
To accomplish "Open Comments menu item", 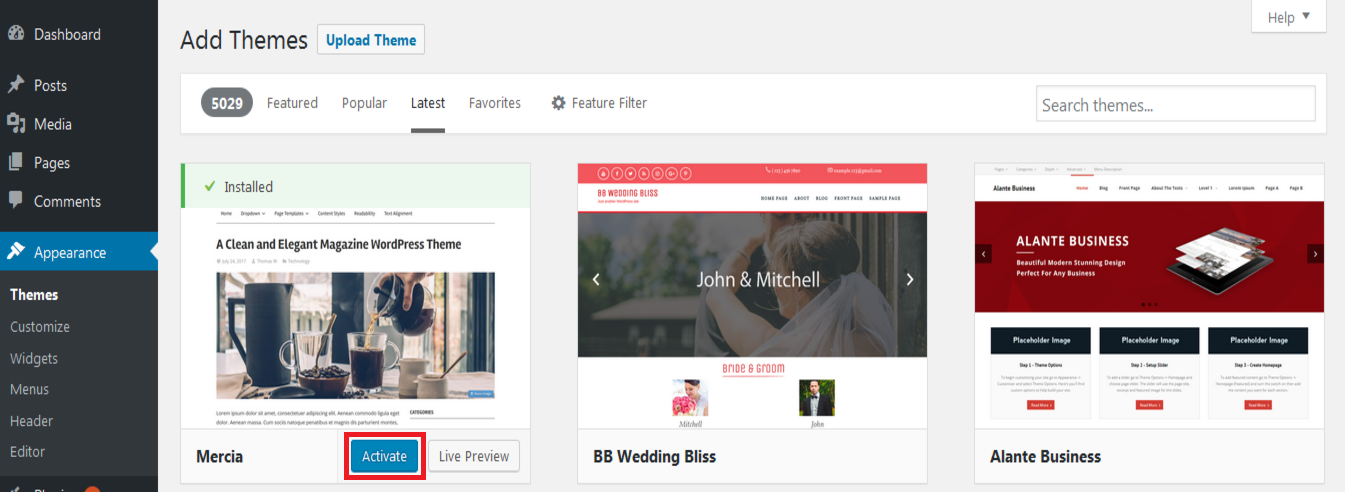I will click(79, 201).
